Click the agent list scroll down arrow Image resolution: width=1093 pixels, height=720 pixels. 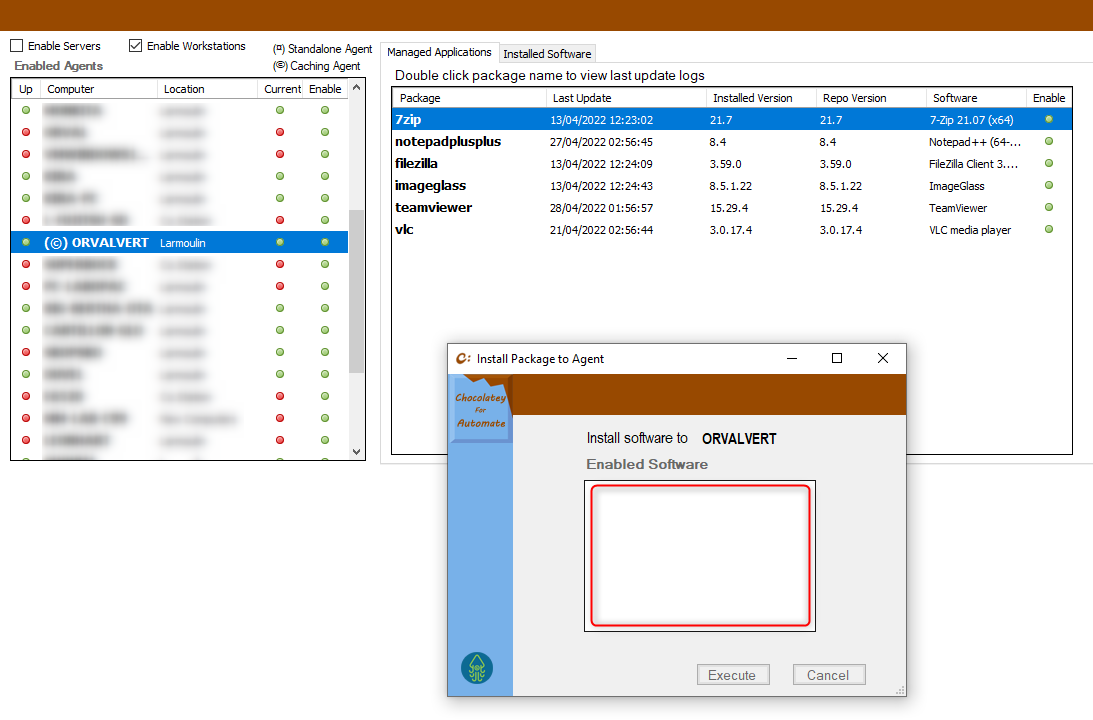(356, 452)
